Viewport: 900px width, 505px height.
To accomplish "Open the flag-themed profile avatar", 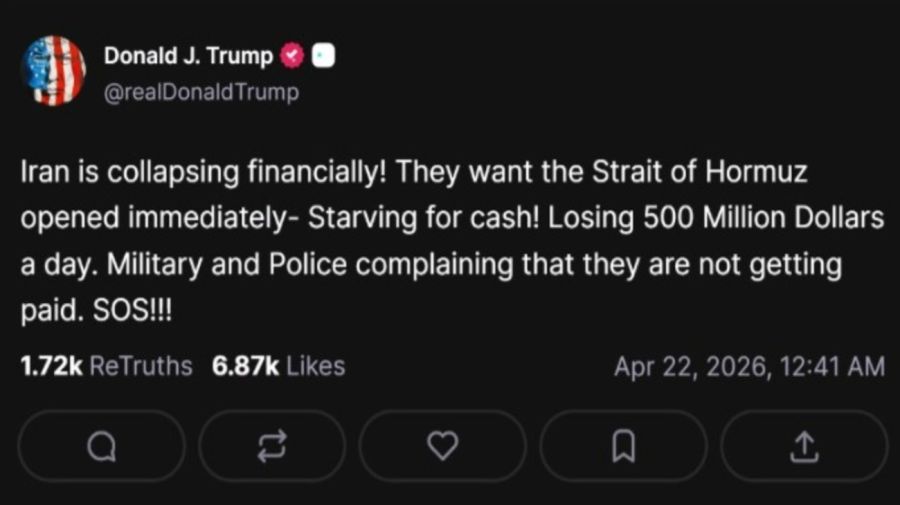I will [x=54, y=70].
